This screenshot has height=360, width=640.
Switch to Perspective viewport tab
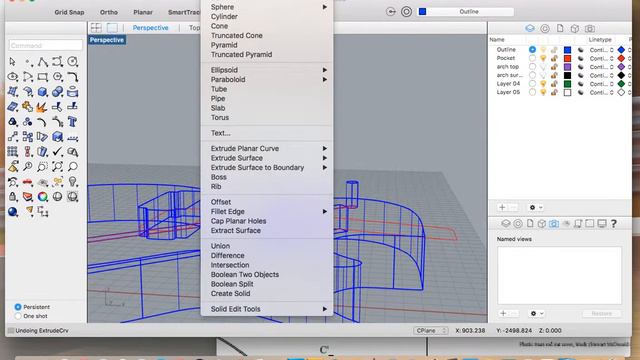point(150,28)
